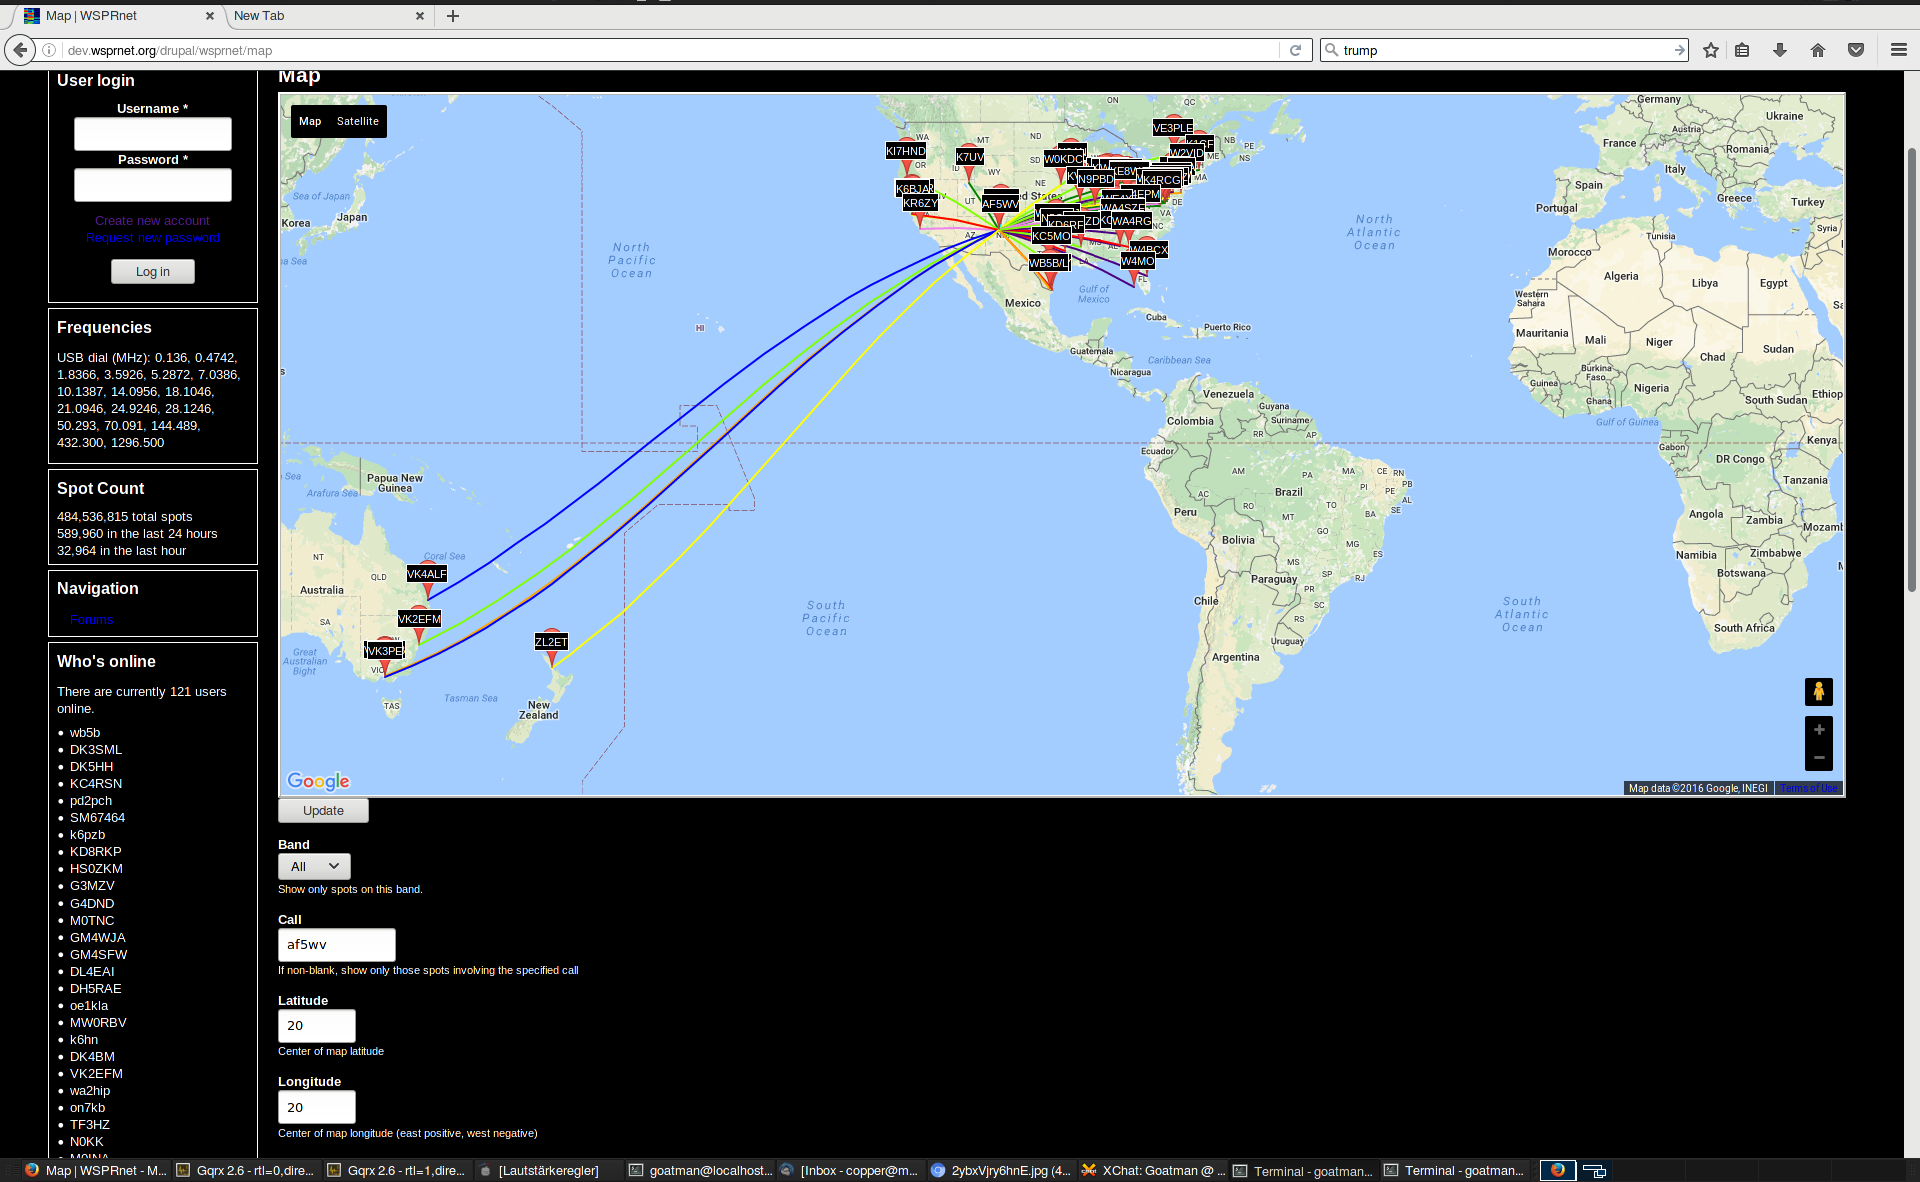Click the Call input field

point(337,945)
